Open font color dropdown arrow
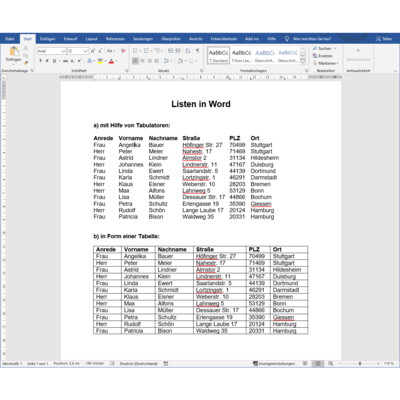The width and height of the screenshot is (400, 400). 116,61
